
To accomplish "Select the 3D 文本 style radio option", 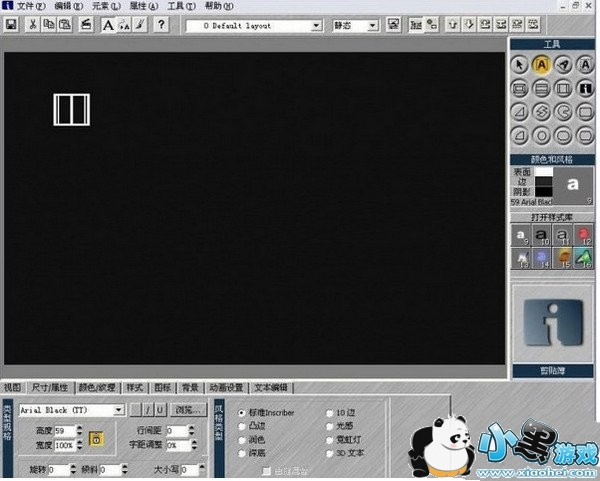I will click(x=331, y=451).
